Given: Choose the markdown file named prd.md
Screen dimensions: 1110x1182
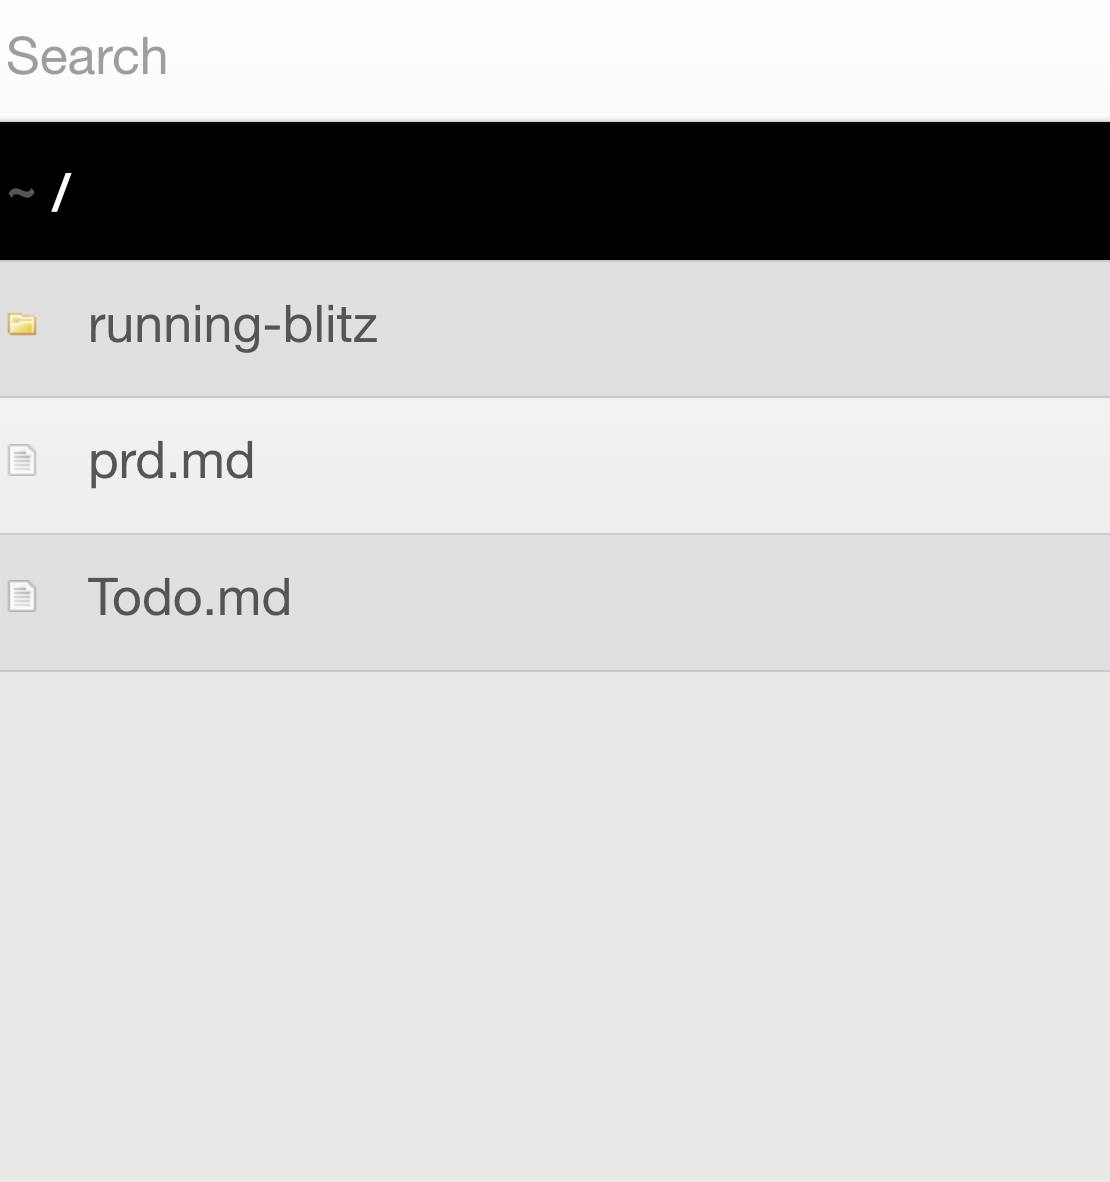Looking at the screenshot, I should click(x=171, y=461).
